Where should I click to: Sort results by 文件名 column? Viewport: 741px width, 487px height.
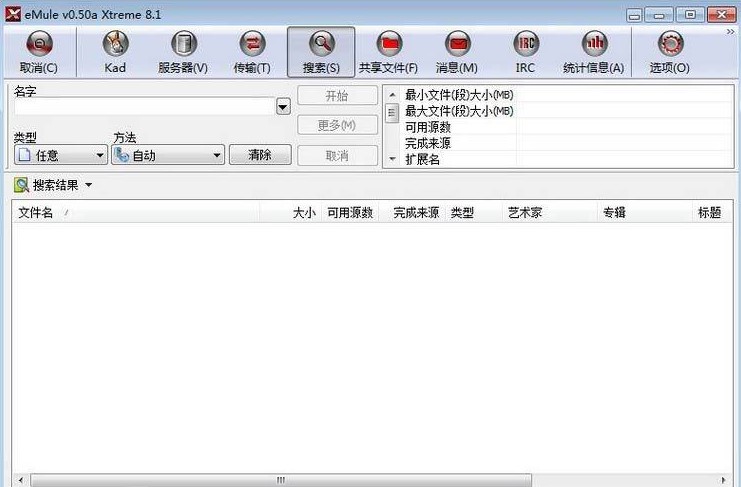coord(136,213)
